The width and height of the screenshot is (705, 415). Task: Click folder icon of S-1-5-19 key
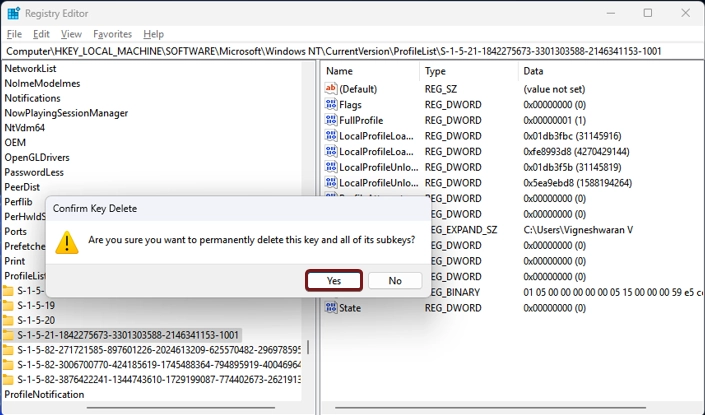coord(8,306)
